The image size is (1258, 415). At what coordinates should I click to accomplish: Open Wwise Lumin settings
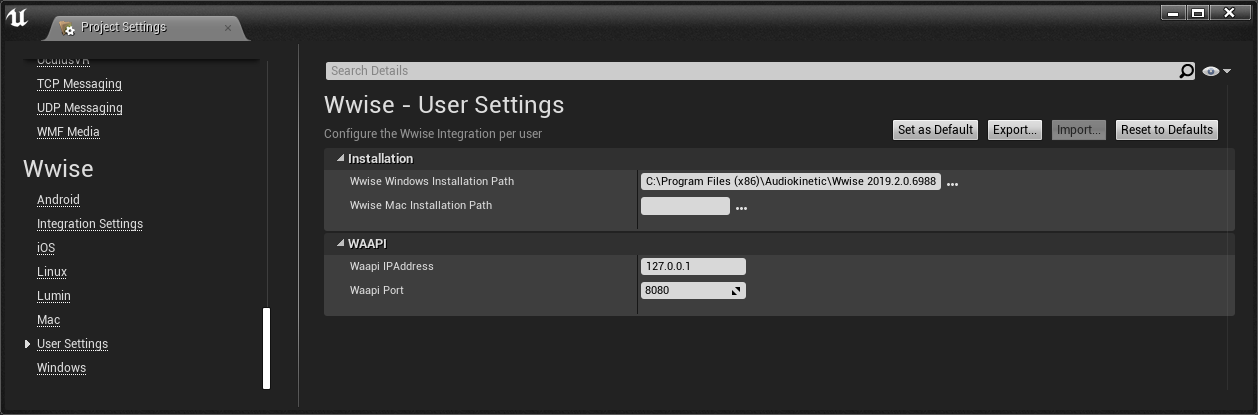[54, 296]
